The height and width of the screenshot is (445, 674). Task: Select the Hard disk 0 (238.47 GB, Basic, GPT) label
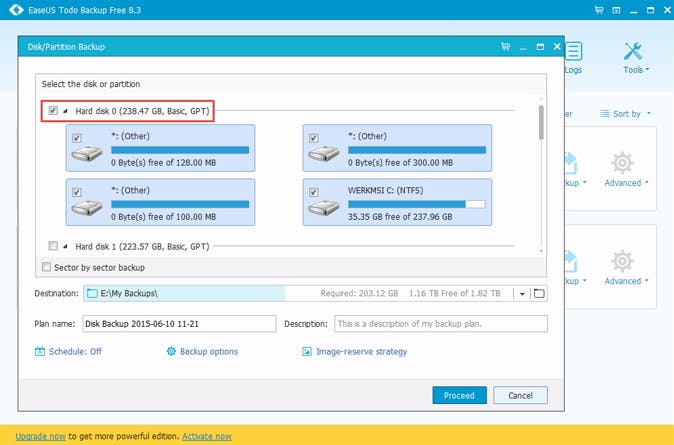[142, 111]
